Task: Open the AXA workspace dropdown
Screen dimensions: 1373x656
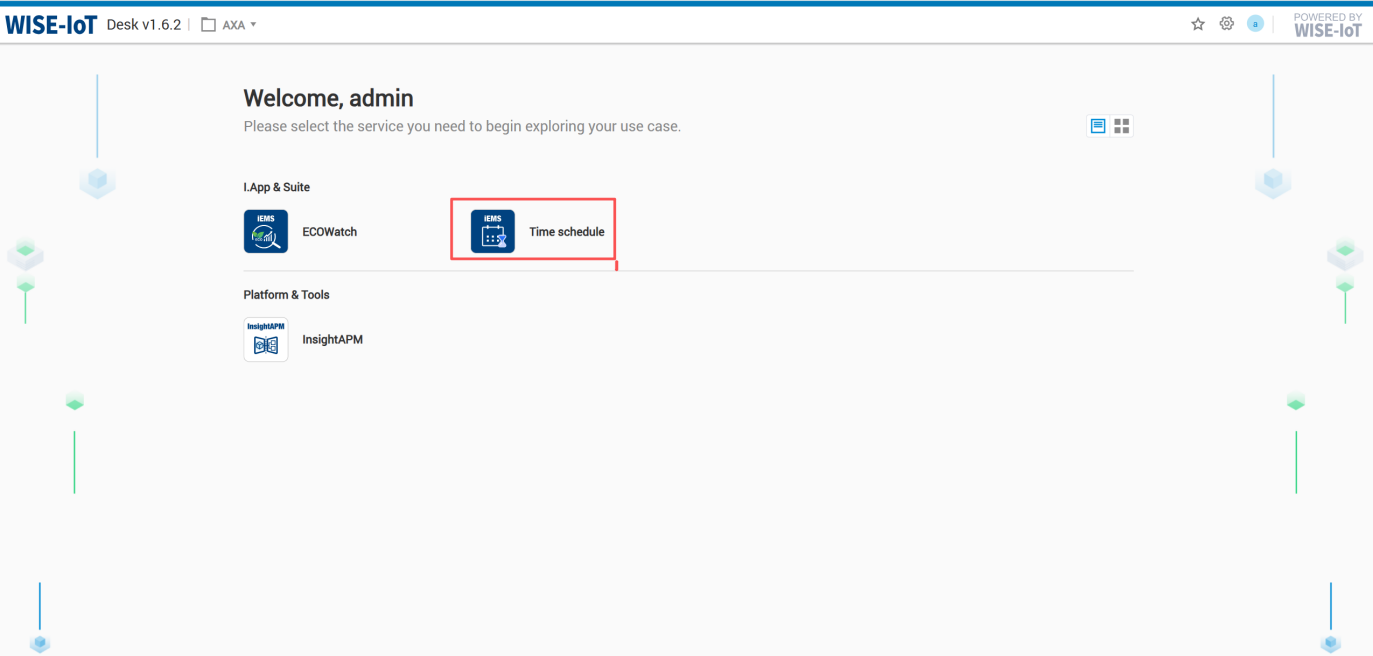Action: coord(234,25)
